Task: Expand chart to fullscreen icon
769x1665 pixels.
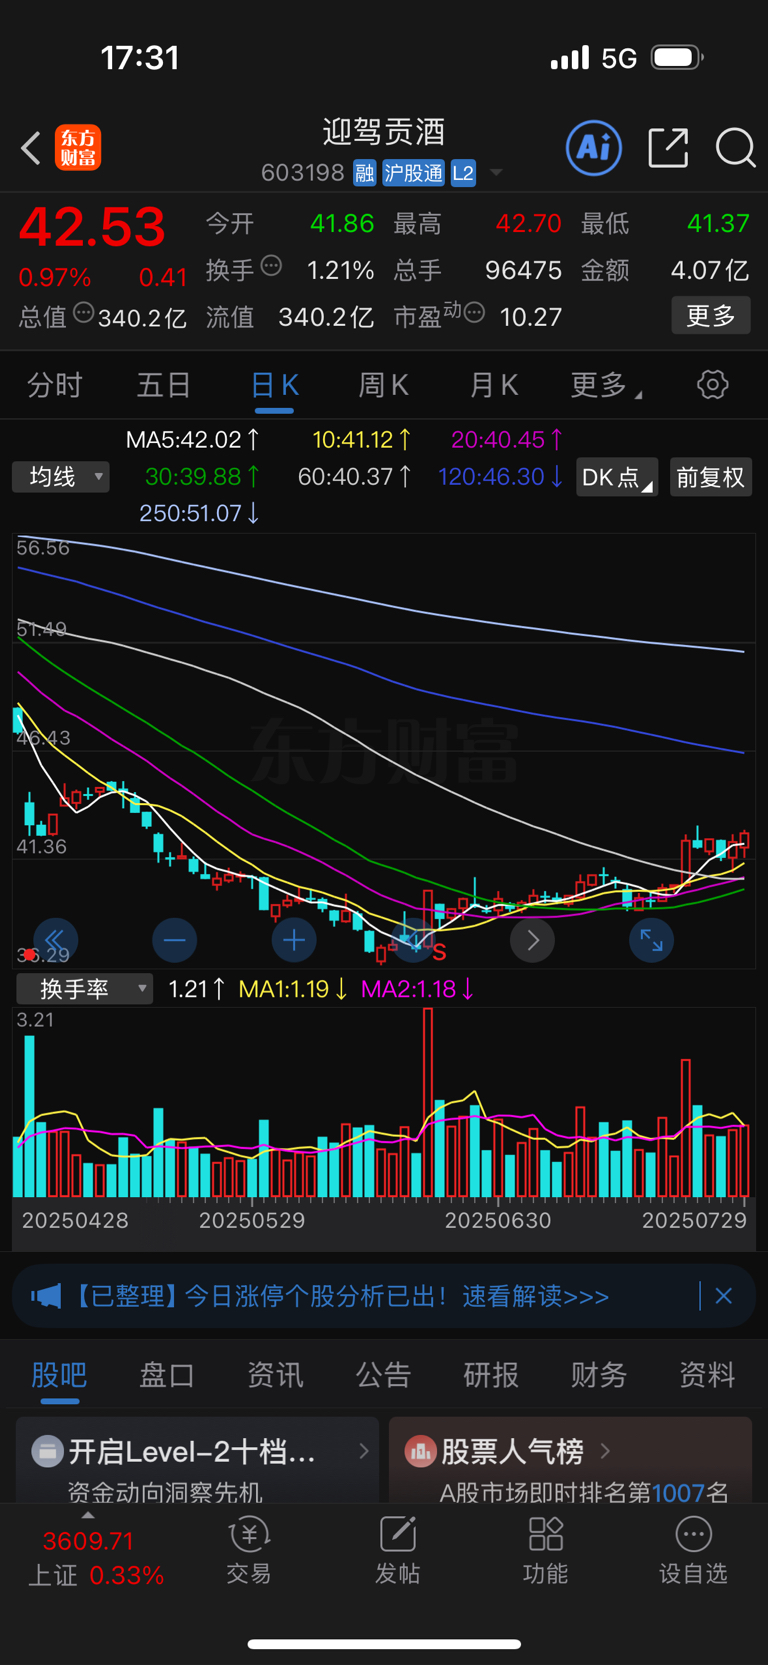Action: pos(651,940)
